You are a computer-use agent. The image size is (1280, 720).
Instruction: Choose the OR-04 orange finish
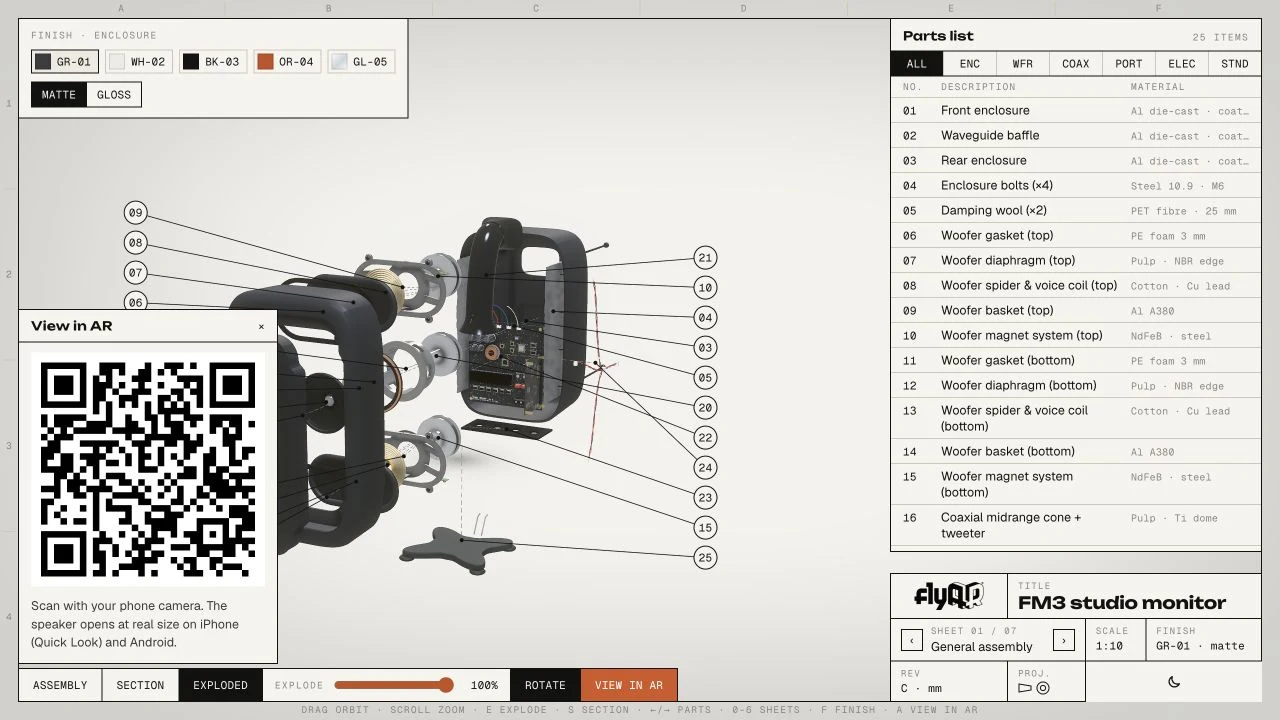pyautogui.click(x=285, y=62)
